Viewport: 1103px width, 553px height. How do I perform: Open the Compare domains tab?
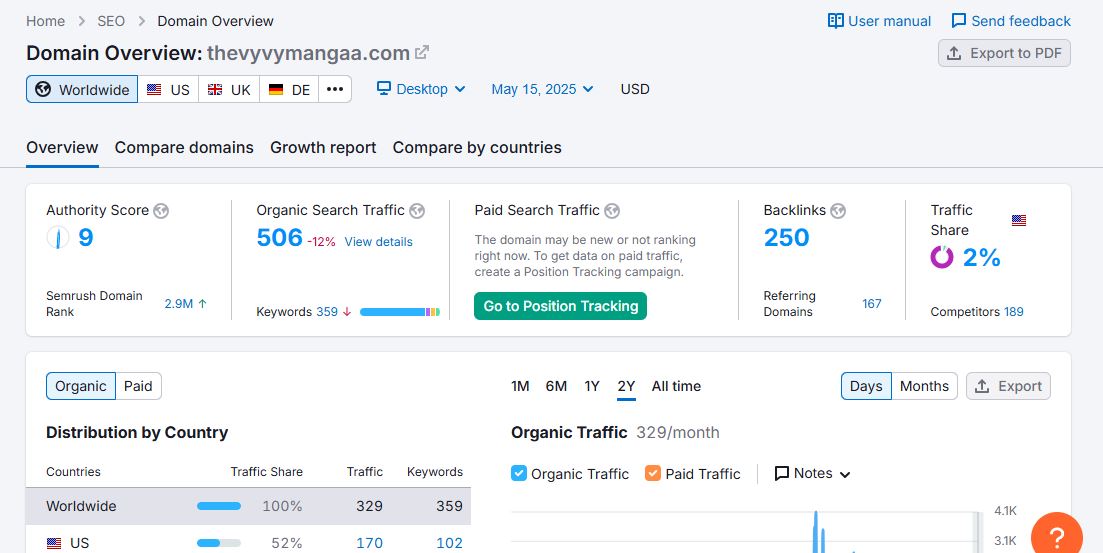[x=184, y=148]
